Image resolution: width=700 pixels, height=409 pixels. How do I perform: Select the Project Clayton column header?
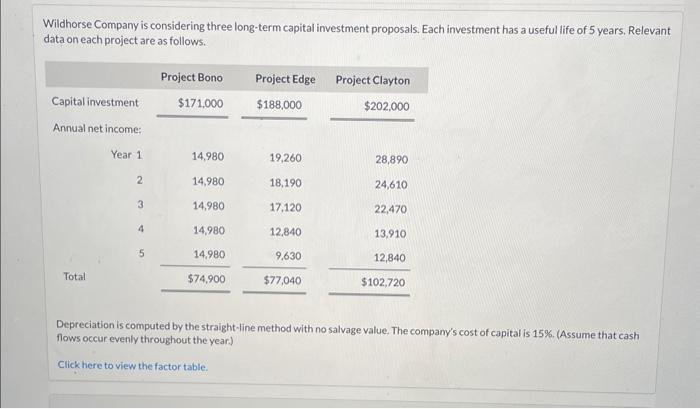(373, 80)
